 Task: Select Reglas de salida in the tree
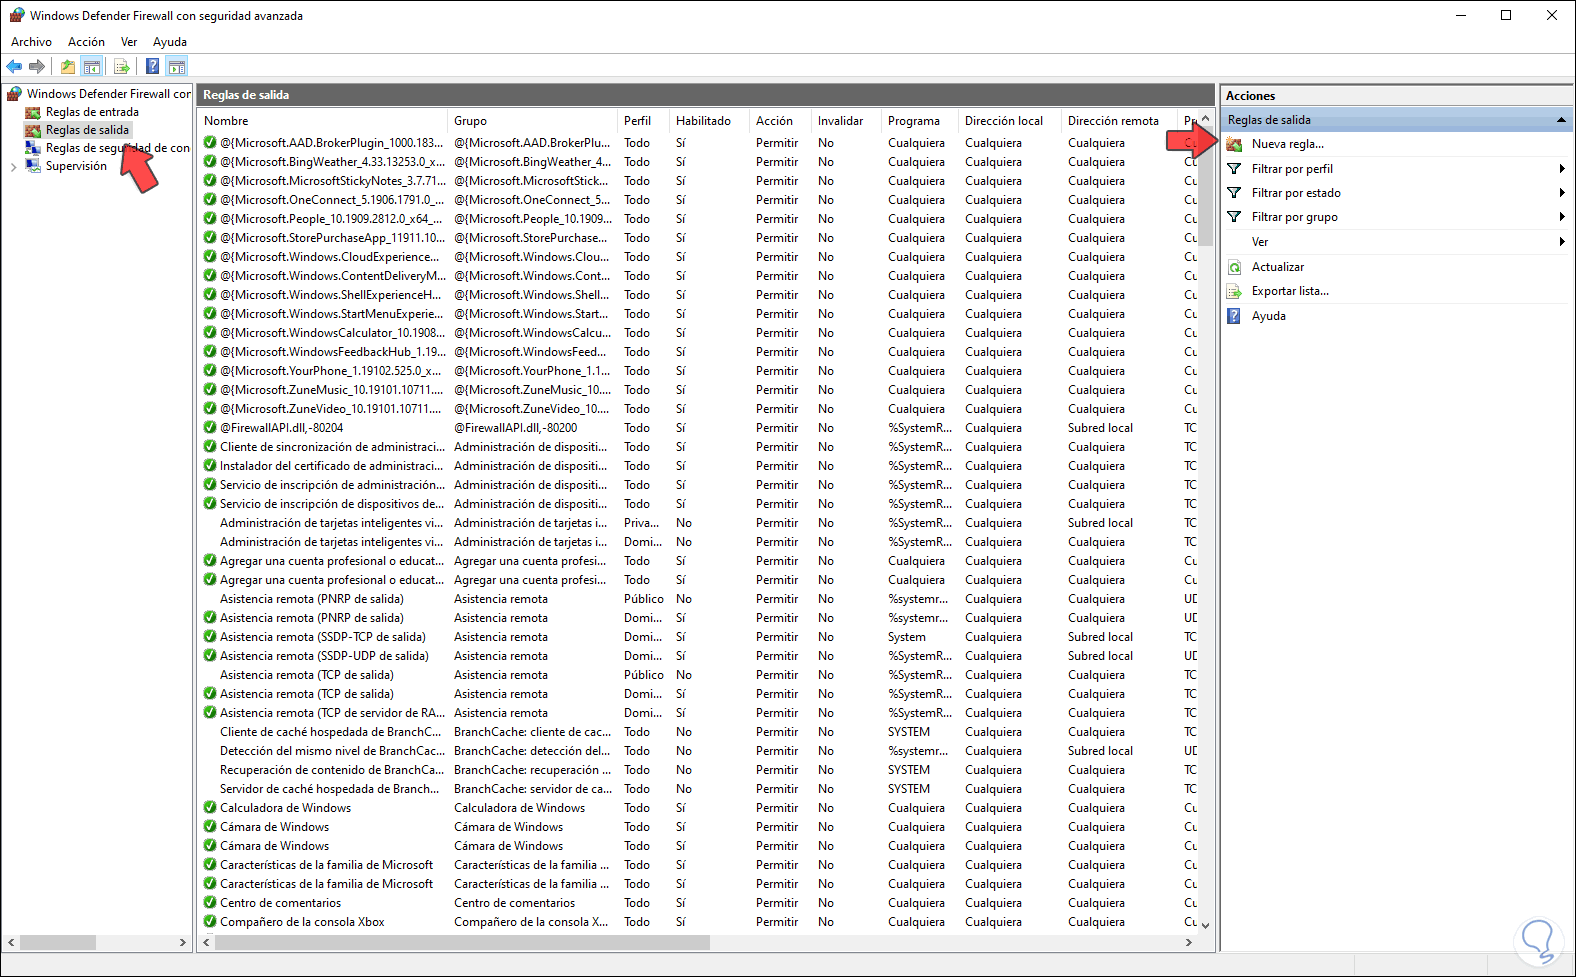[x=87, y=130]
